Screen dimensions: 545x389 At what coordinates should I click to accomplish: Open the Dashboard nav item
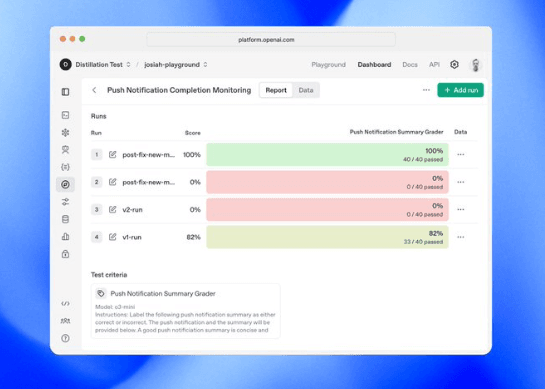coord(374,65)
